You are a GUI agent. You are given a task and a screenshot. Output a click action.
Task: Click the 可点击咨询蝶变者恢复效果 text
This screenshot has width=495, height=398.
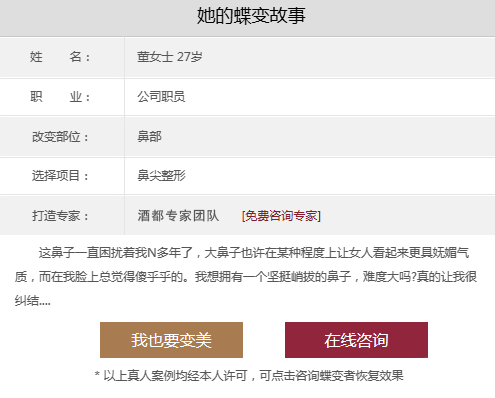(332, 376)
